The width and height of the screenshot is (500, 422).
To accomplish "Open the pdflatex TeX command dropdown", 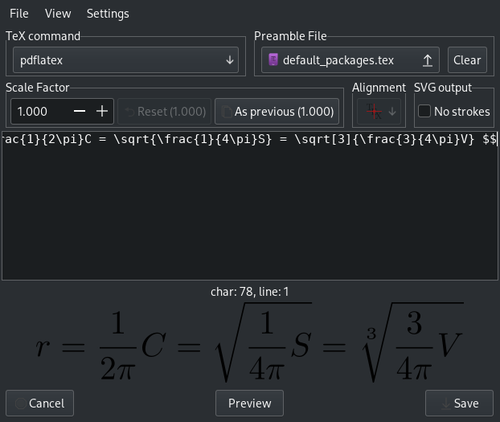I will click(126, 60).
